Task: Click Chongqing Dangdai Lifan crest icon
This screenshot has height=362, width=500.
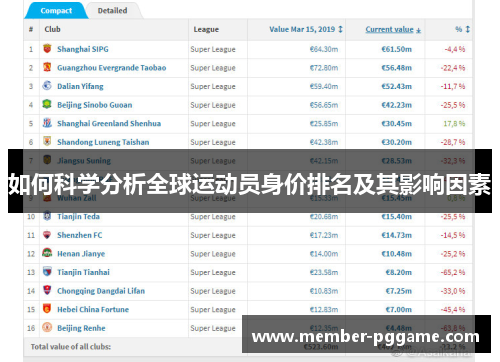Action: 47,290
